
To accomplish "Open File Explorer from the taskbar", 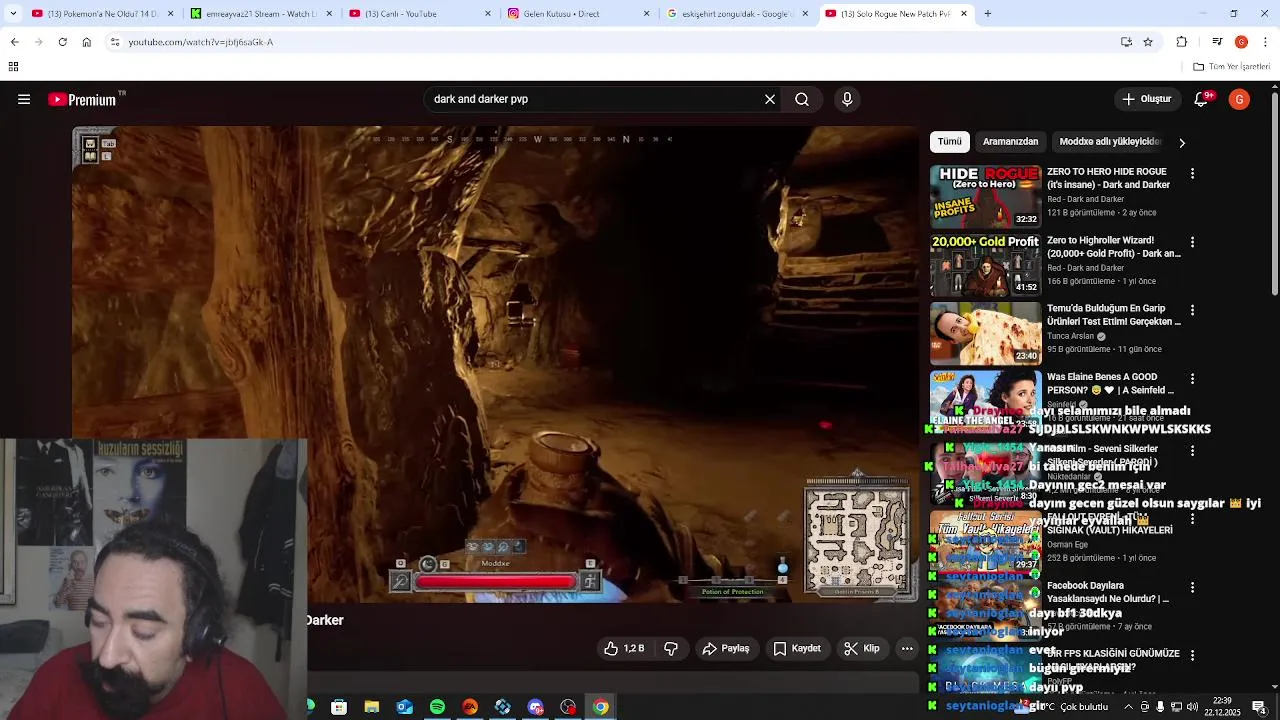I will click(x=372, y=707).
